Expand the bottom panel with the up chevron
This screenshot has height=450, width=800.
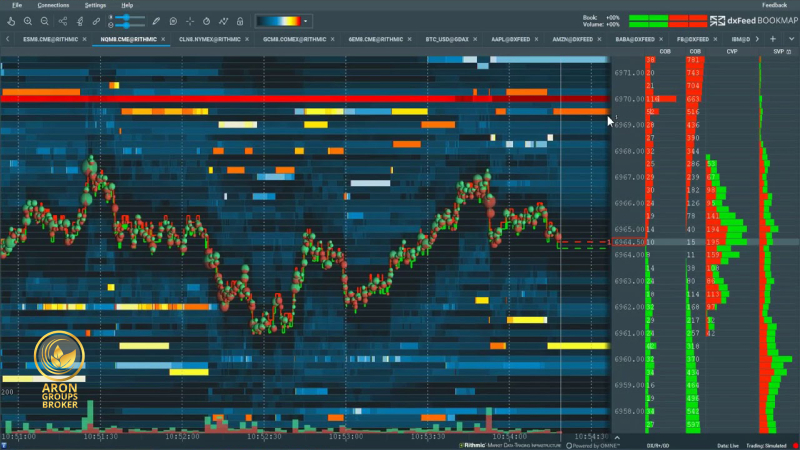click(x=617, y=438)
